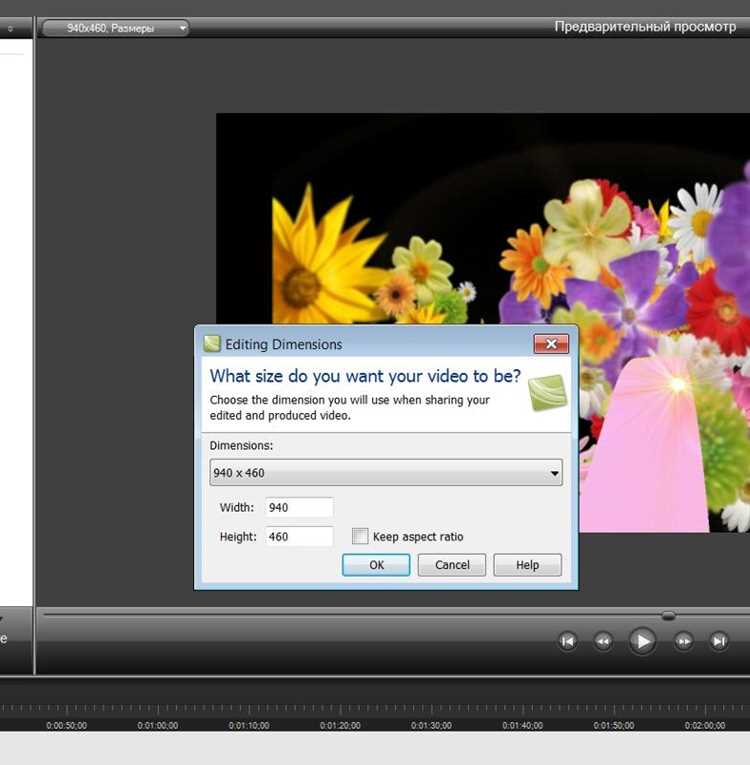The image size is (750, 765).
Task: Click into the Height input field
Action: [299, 537]
